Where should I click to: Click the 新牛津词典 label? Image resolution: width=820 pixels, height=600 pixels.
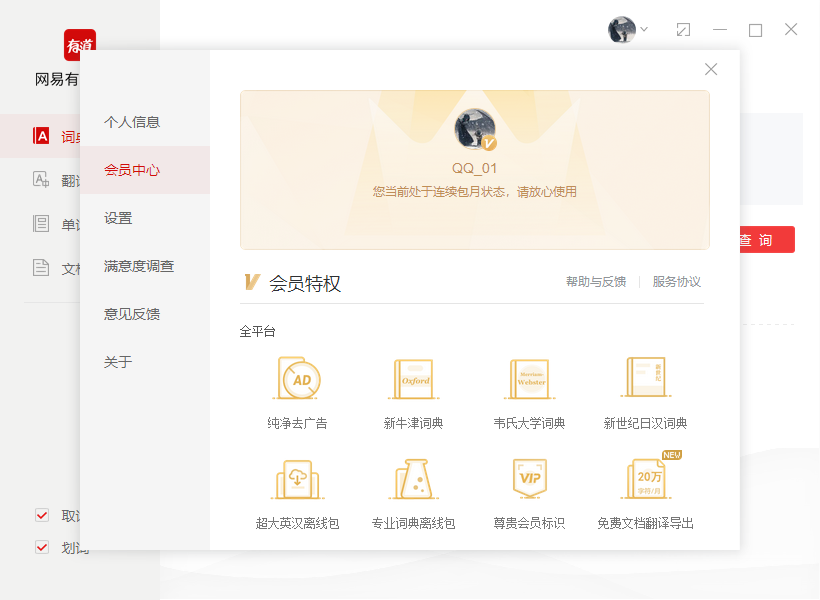[x=414, y=423]
